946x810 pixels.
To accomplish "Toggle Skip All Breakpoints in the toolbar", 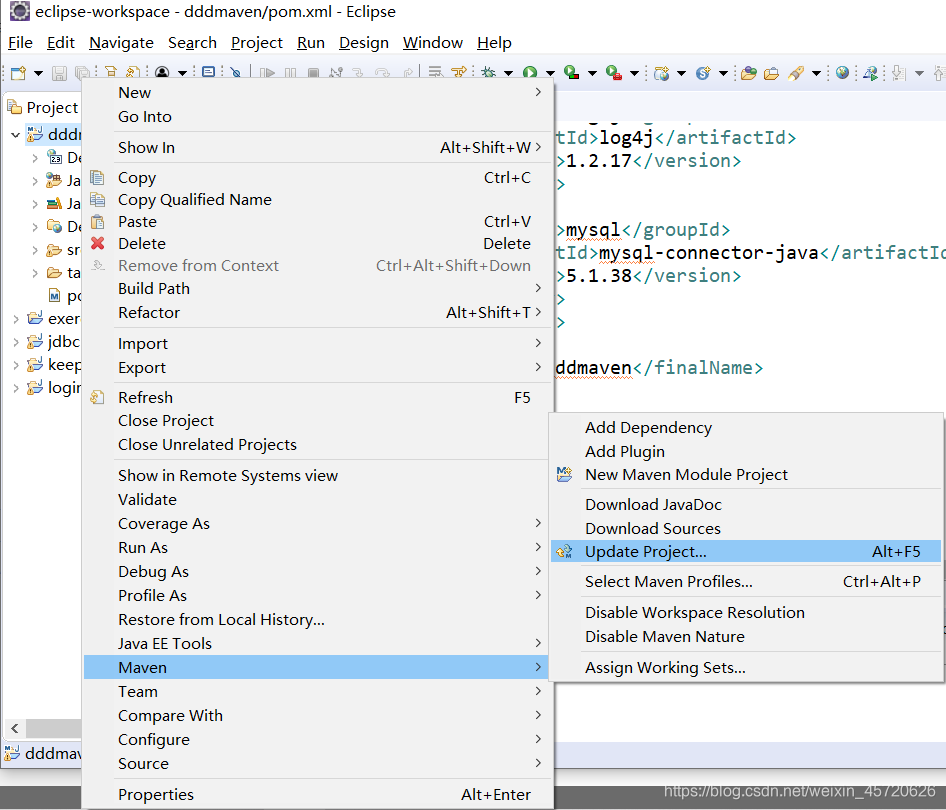I will tap(236, 73).
